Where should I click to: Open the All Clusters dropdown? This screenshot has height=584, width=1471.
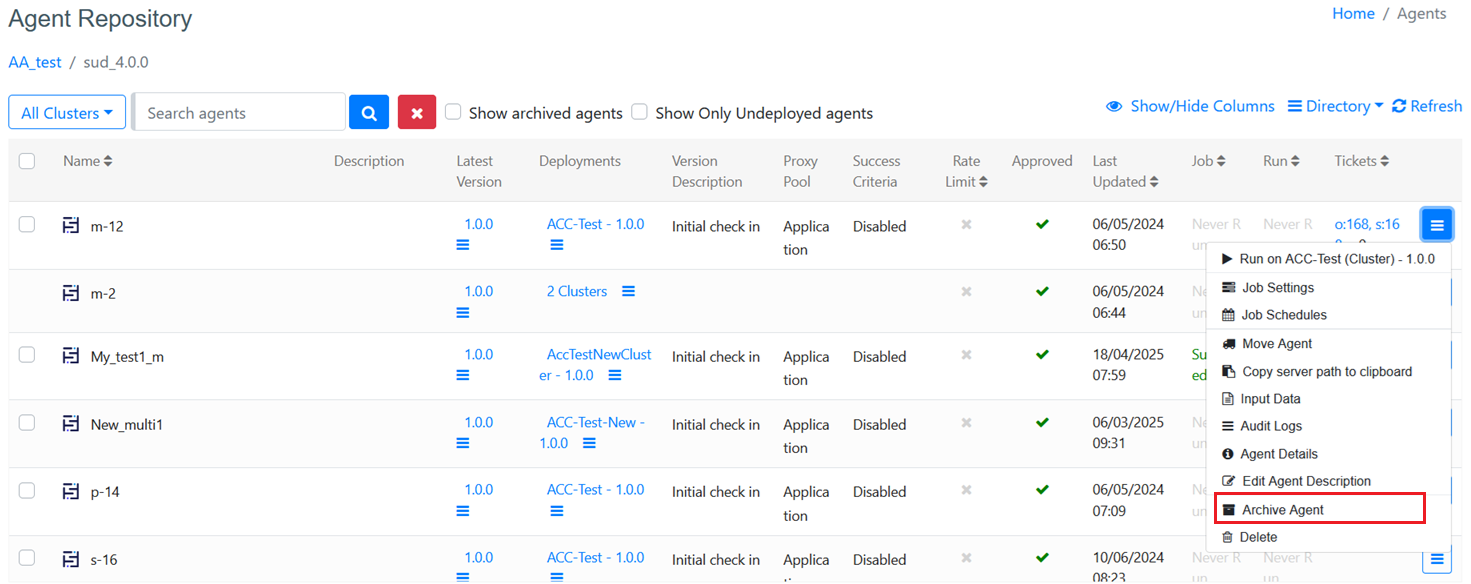67,113
